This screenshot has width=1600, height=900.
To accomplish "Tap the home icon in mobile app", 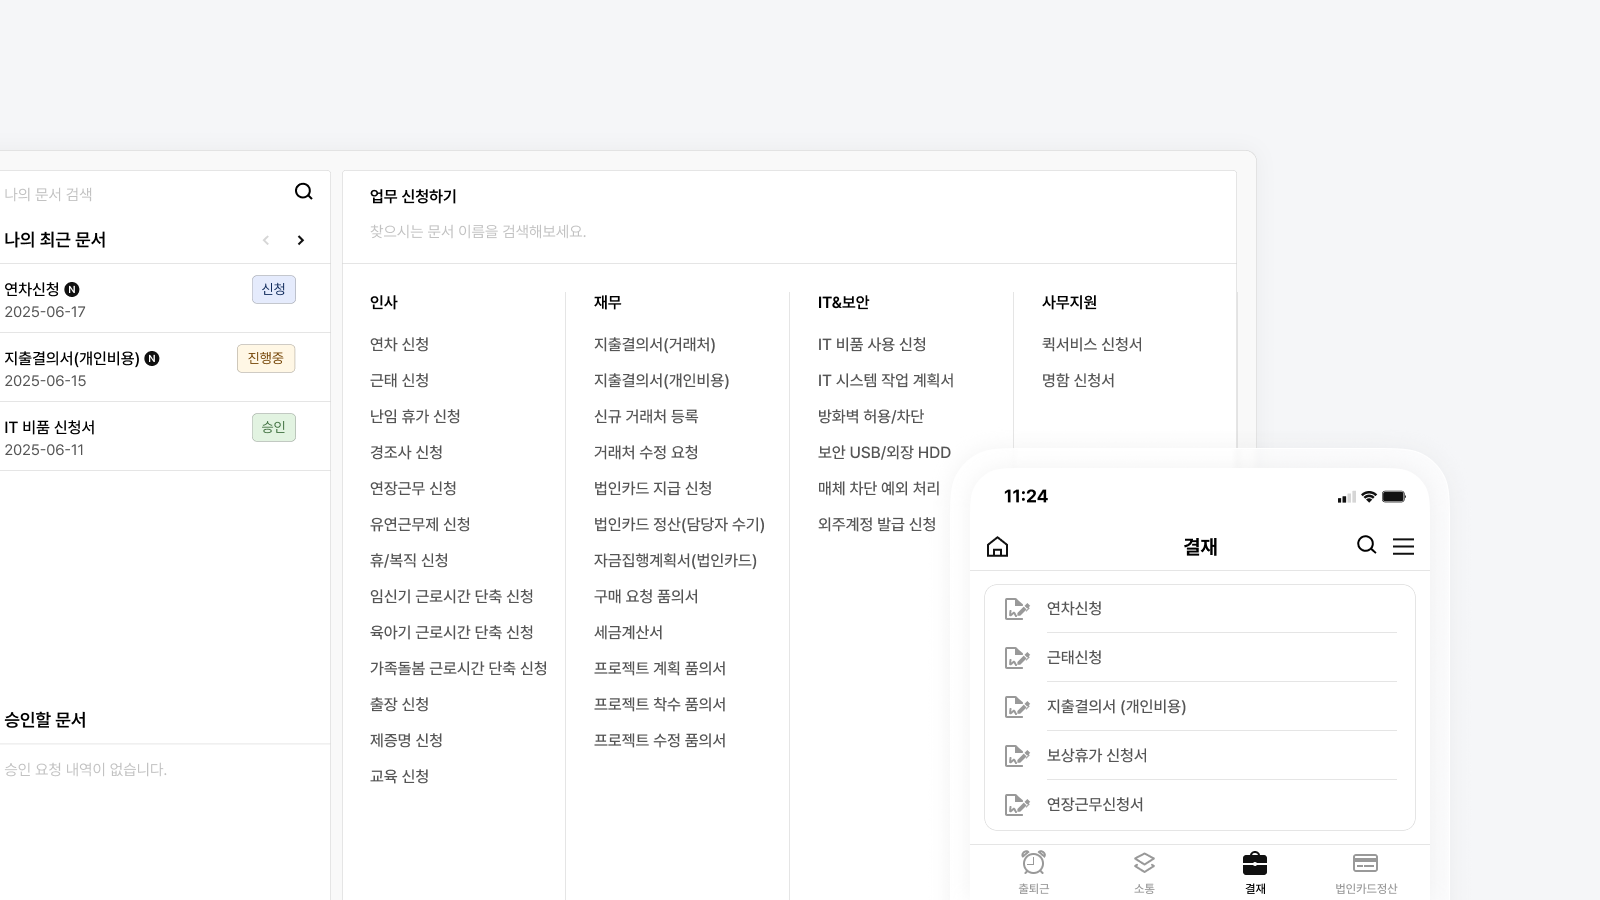I will tap(997, 546).
